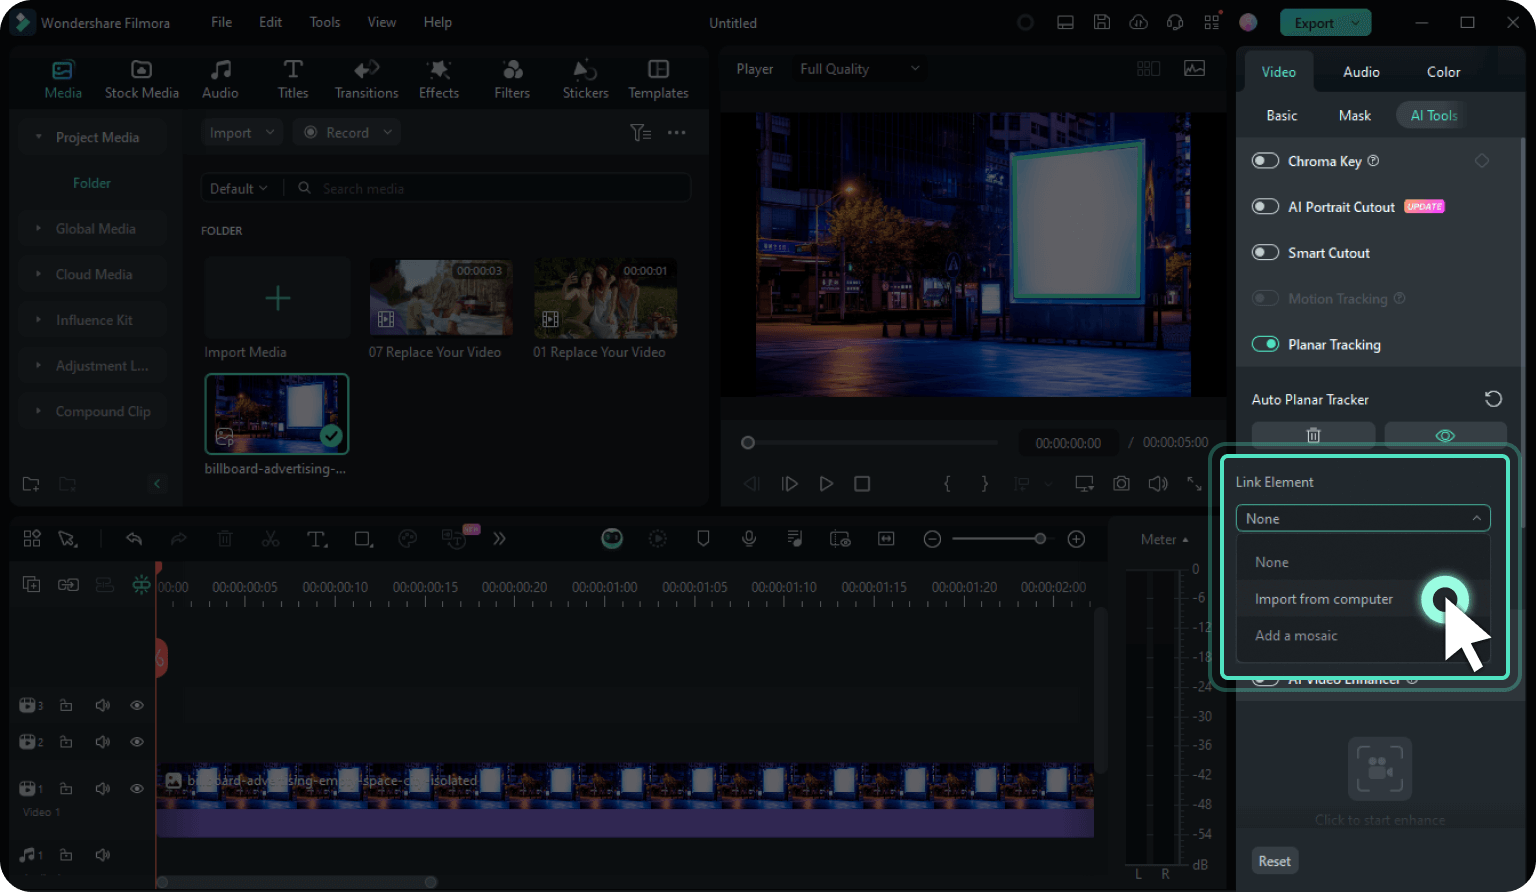
Task: Open the Tools menu
Action: pyautogui.click(x=325, y=22)
